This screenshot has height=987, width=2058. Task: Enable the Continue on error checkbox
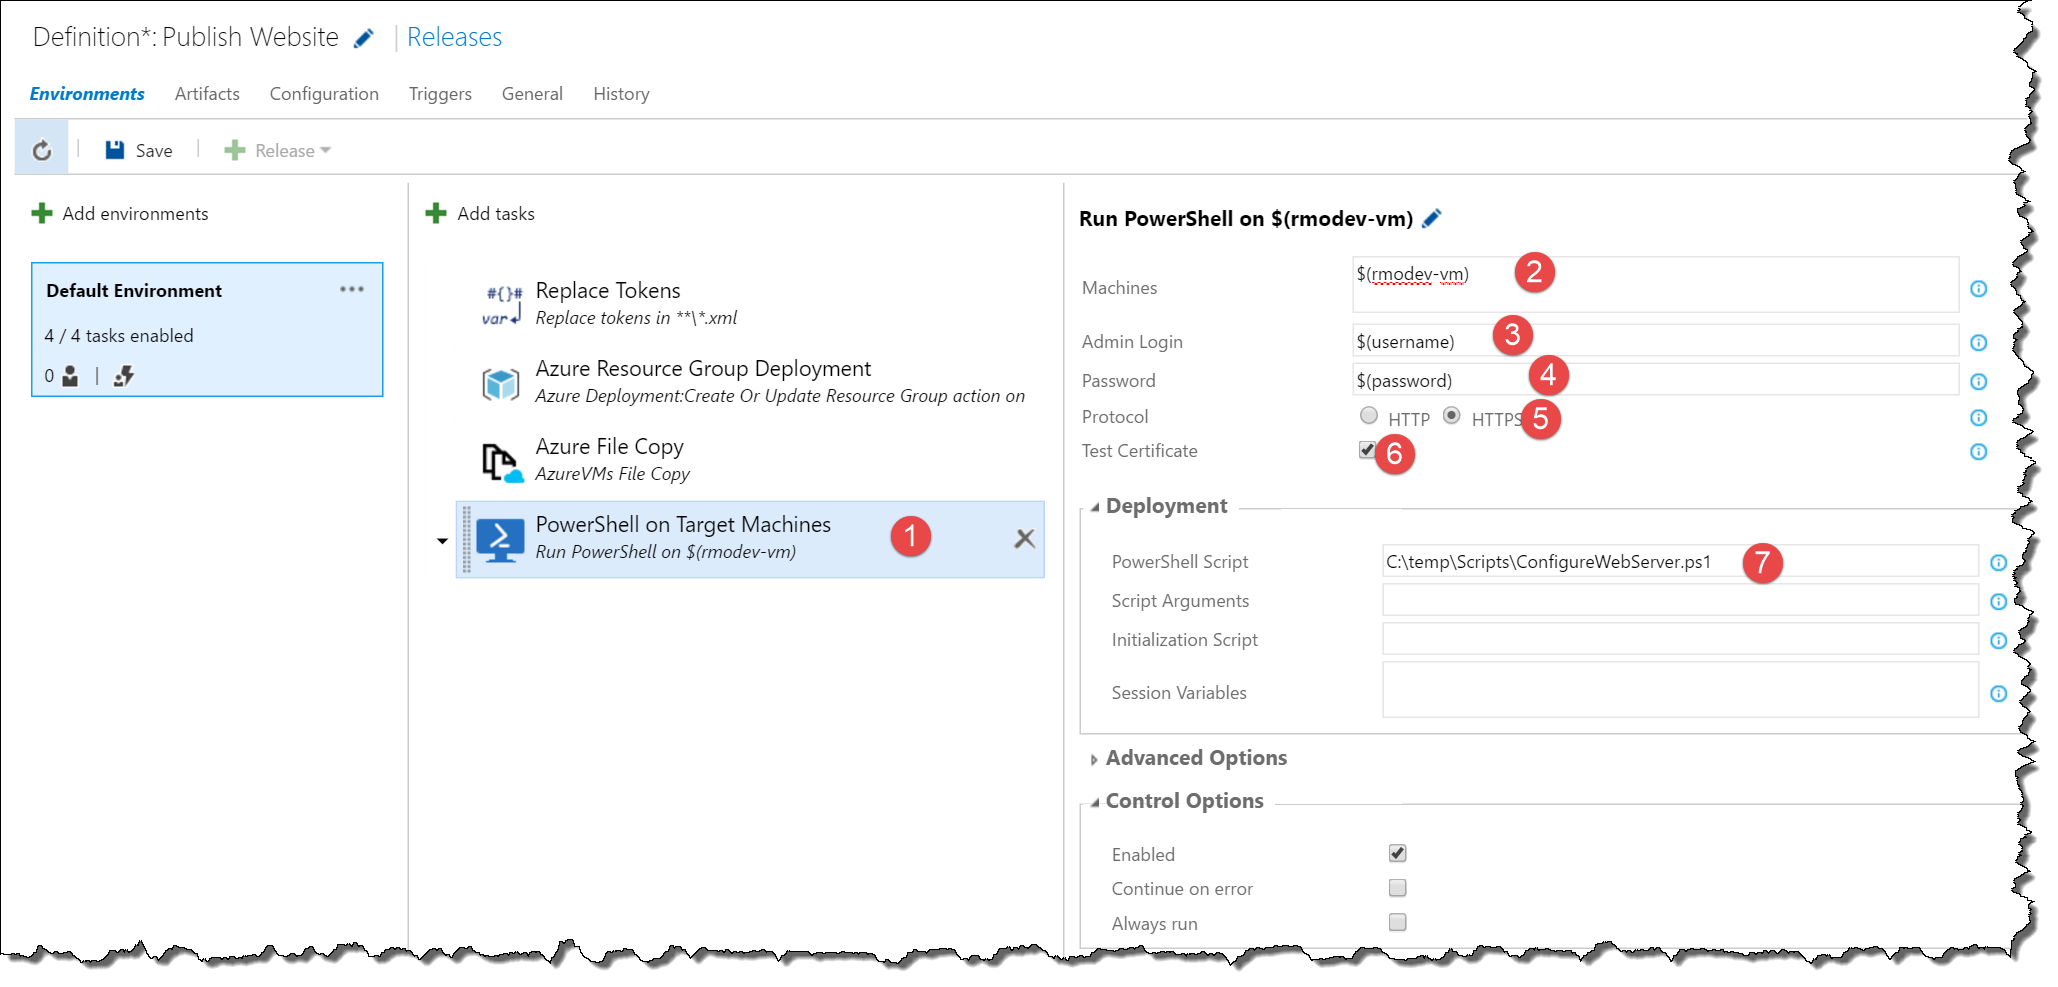point(1397,888)
